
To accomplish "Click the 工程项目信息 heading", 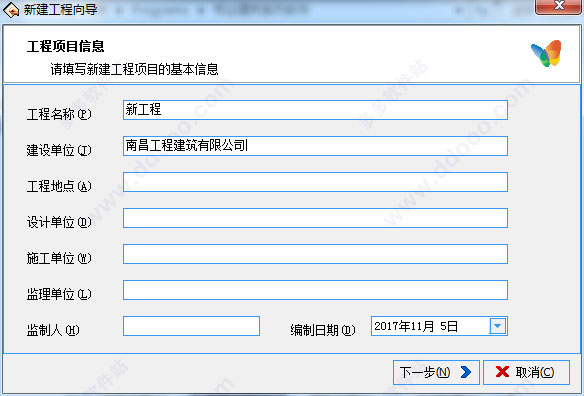I will pos(66,46).
